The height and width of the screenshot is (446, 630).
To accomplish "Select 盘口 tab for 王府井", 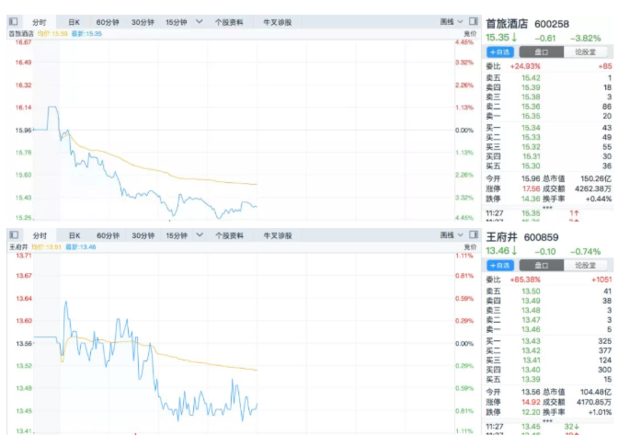I will pos(541,265).
